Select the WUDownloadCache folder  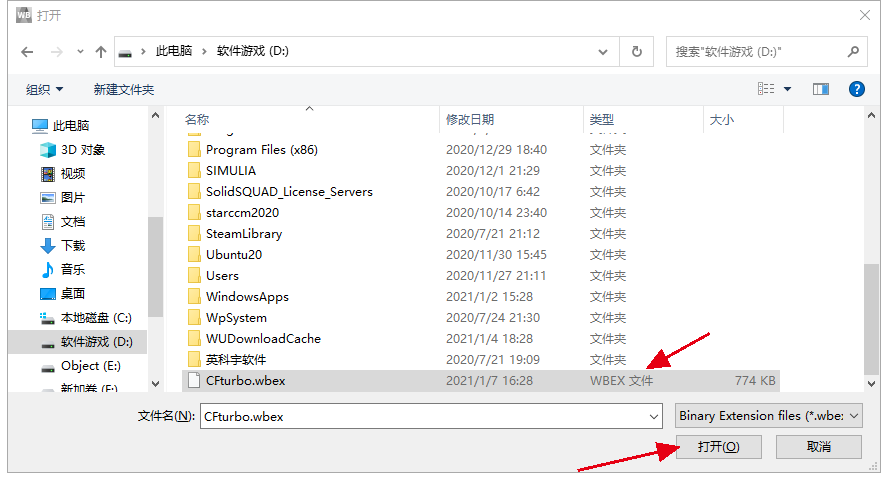click(263, 338)
